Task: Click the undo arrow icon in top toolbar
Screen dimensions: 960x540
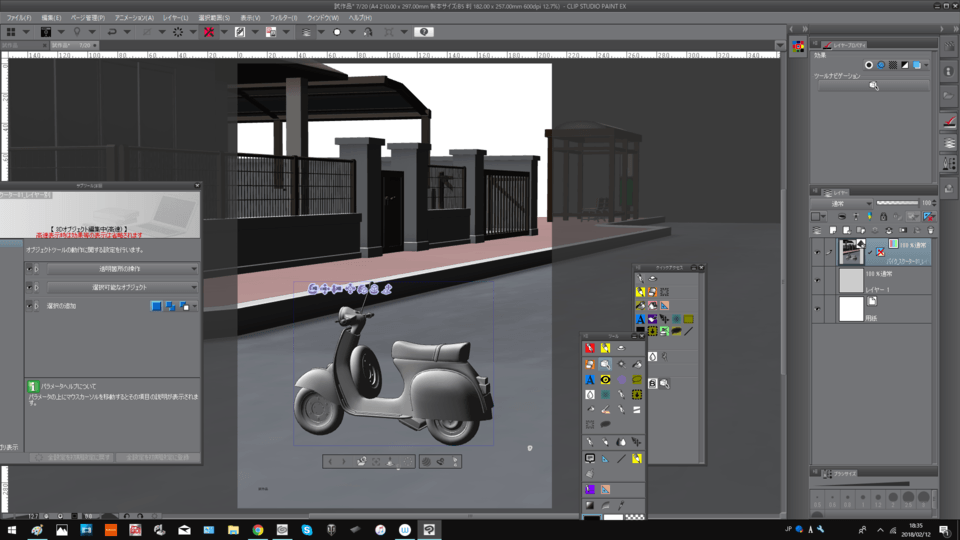Action: (x=112, y=32)
